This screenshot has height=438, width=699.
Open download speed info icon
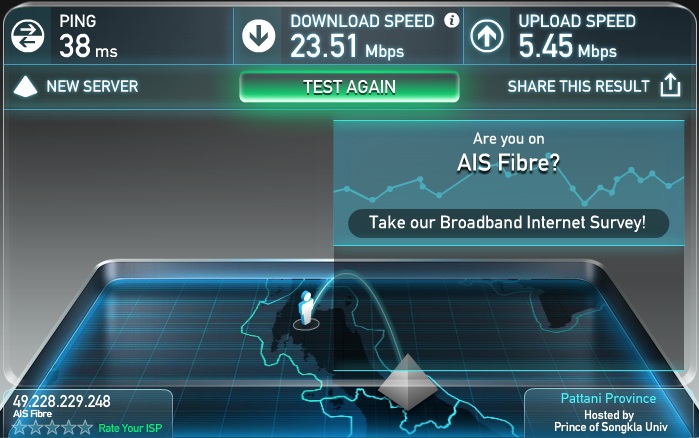coord(452,20)
